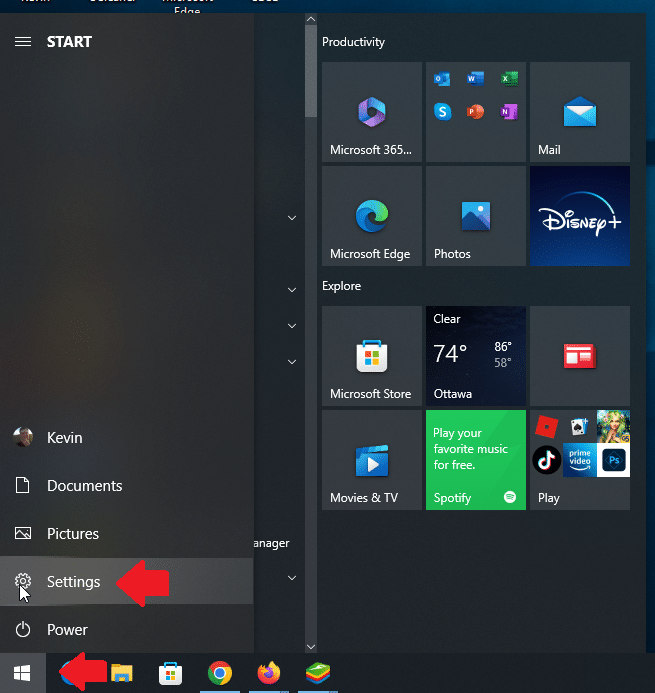Open the Disney+ tile
The width and height of the screenshot is (655, 693).
580,216
